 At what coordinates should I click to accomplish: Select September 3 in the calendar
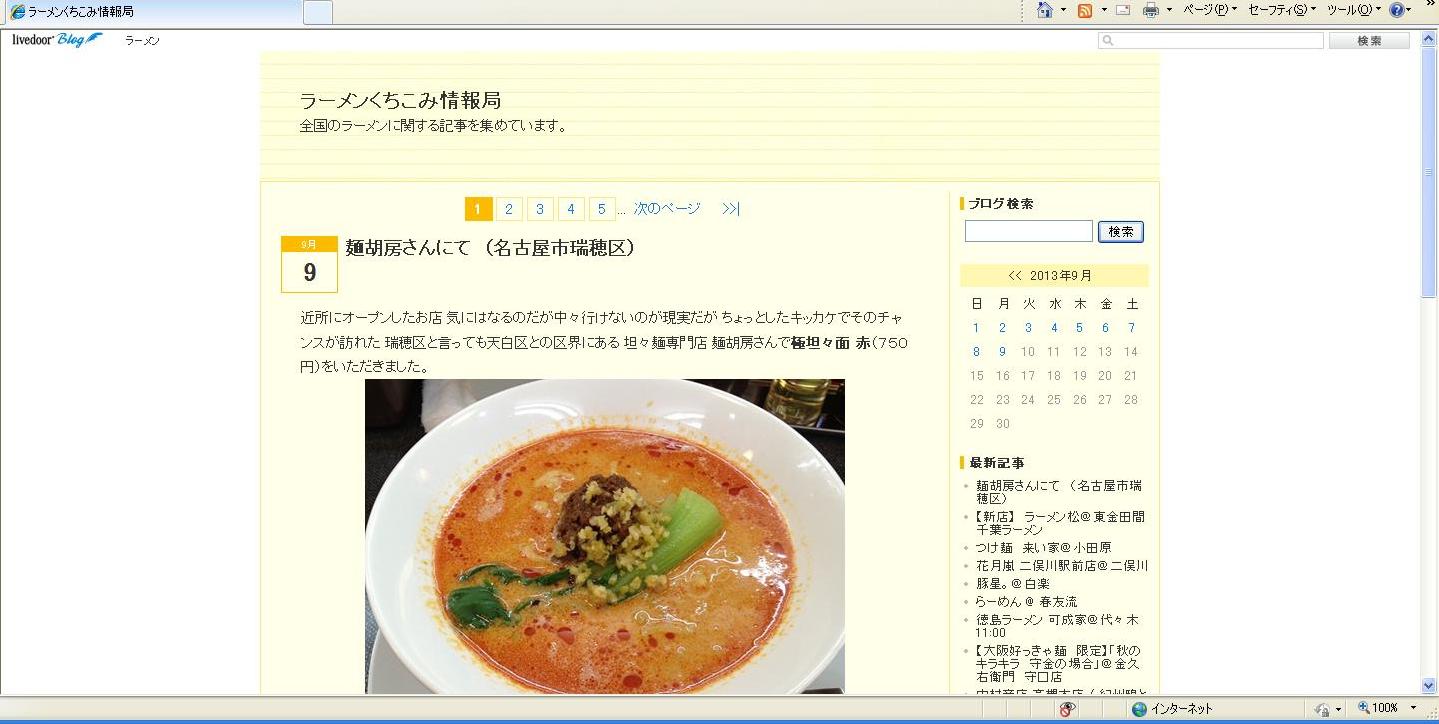click(1028, 328)
